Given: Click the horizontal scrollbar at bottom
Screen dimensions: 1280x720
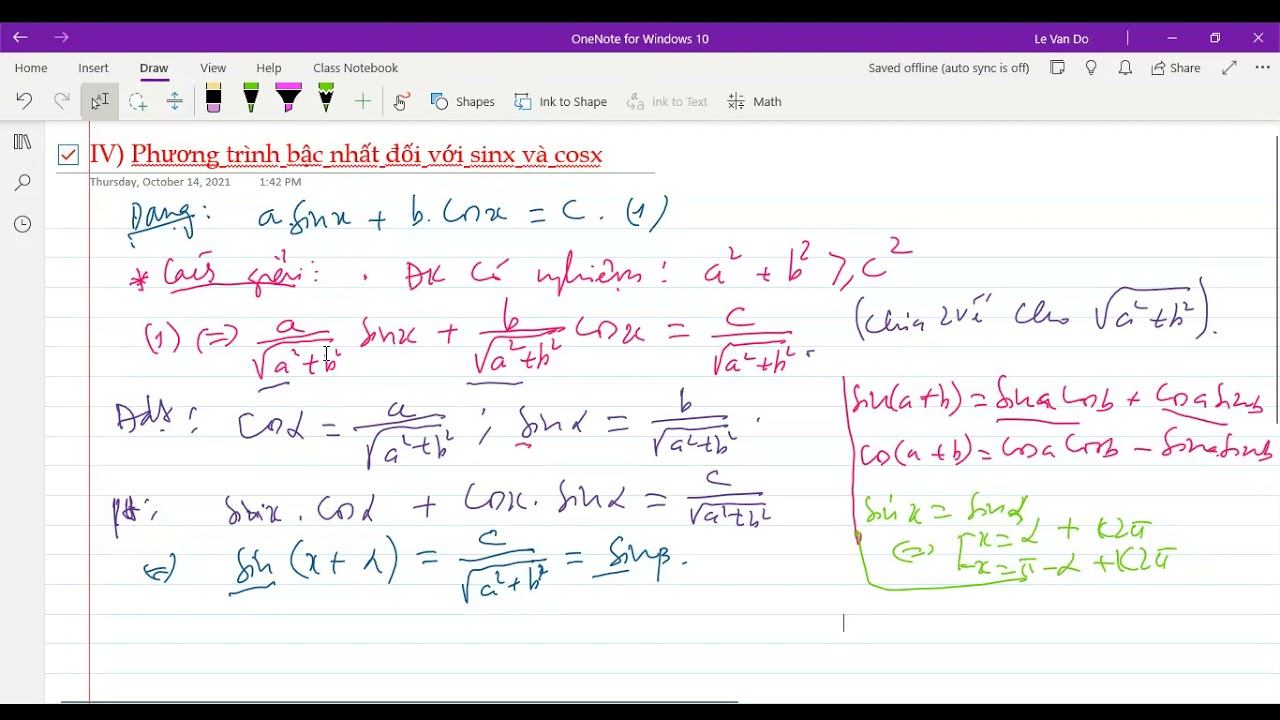Looking at the screenshot, I should click(x=400, y=702).
